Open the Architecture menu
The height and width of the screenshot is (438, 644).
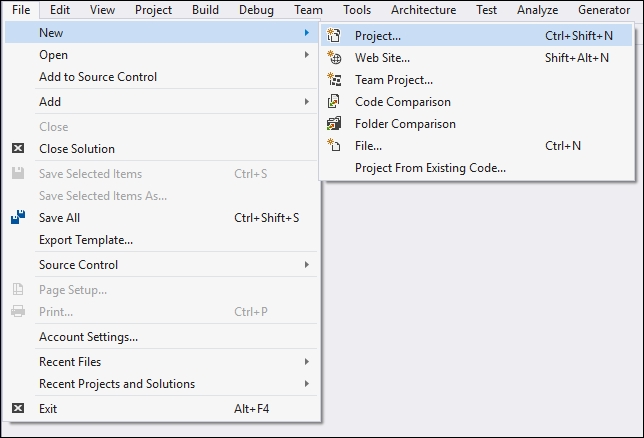pos(423,10)
